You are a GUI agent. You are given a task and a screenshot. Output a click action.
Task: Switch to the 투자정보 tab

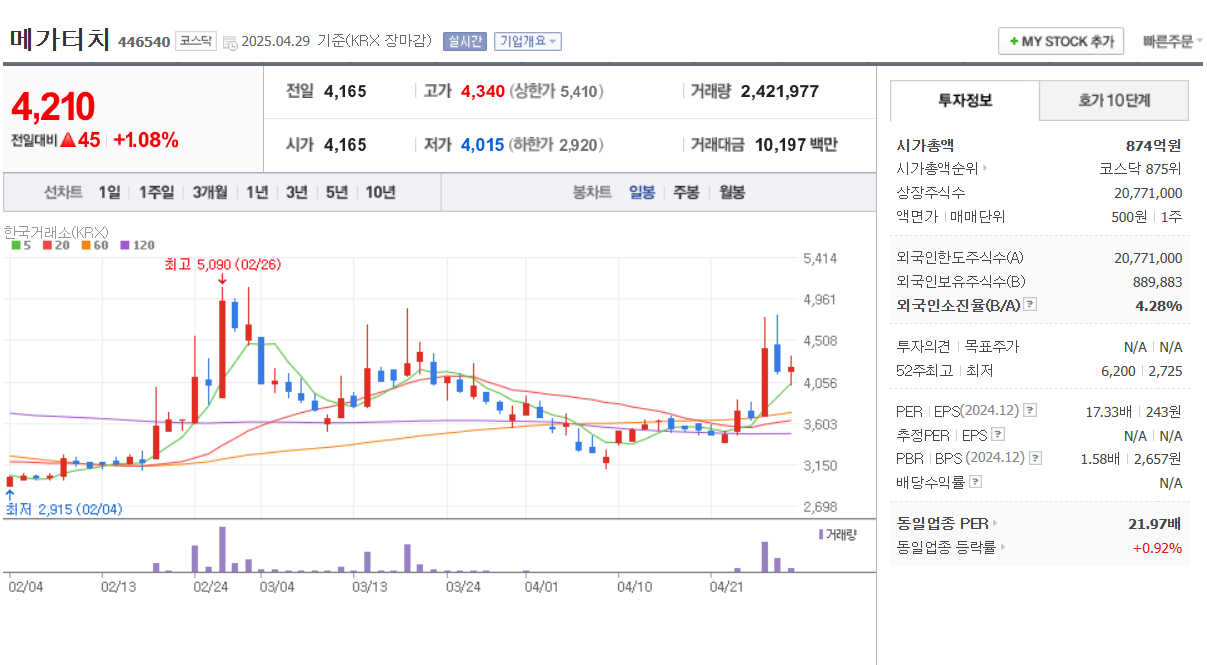tap(965, 100)
